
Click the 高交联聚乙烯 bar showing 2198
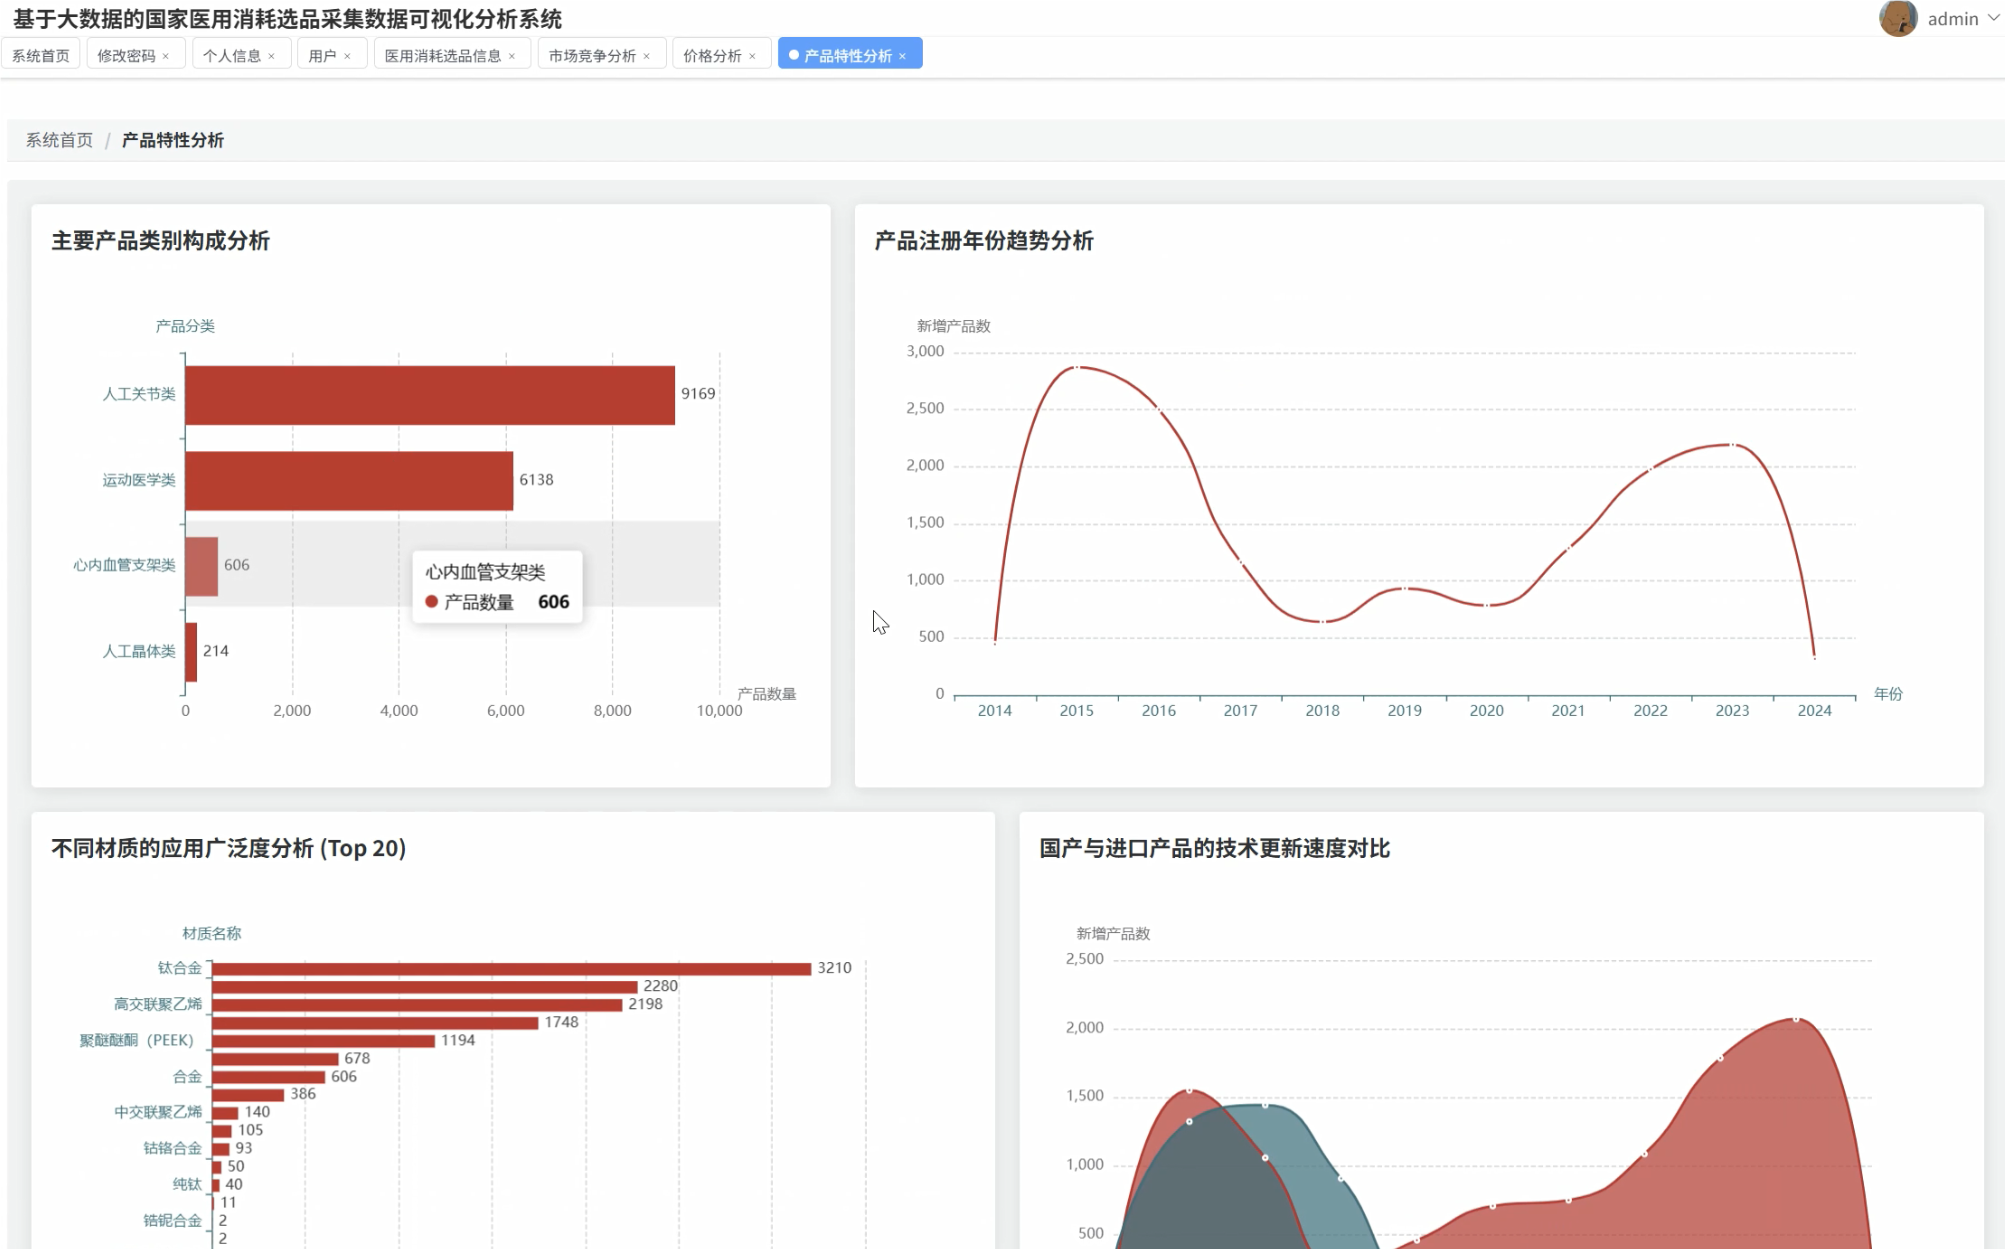click(417, 1005)
